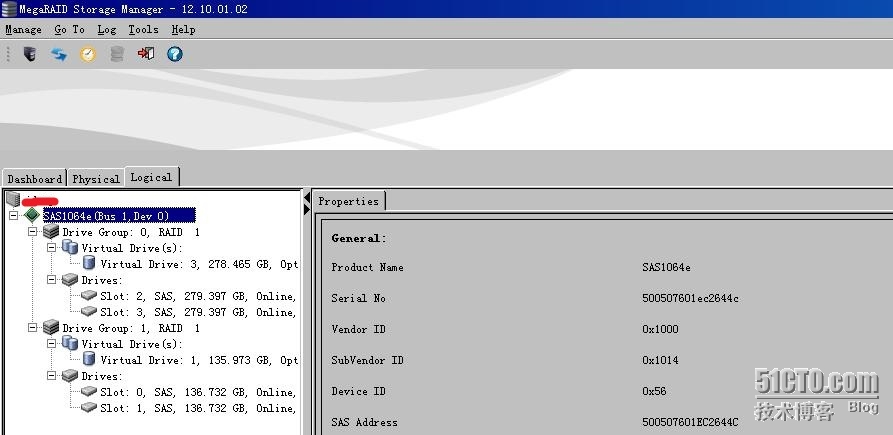893x435 pixels.
Task: Click SAS Address value 500507601EC2644C
Action: [x=690, y=422]
